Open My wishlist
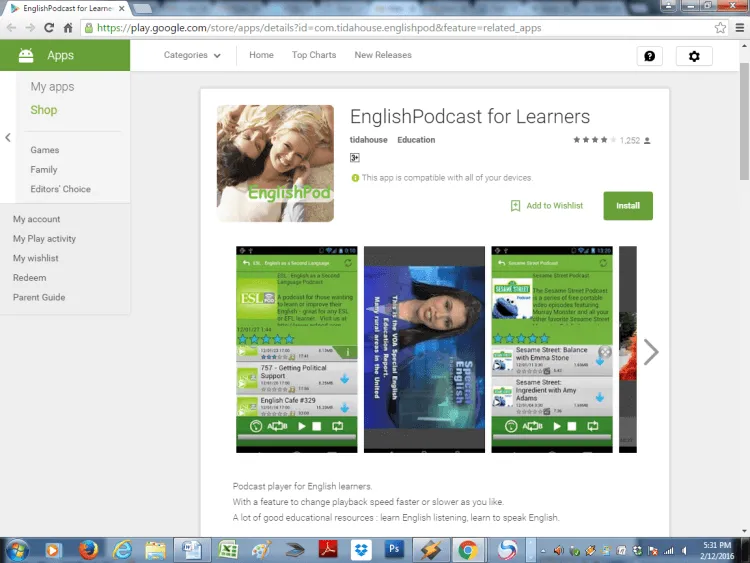The image size is (750, 563). coord(35,258)
